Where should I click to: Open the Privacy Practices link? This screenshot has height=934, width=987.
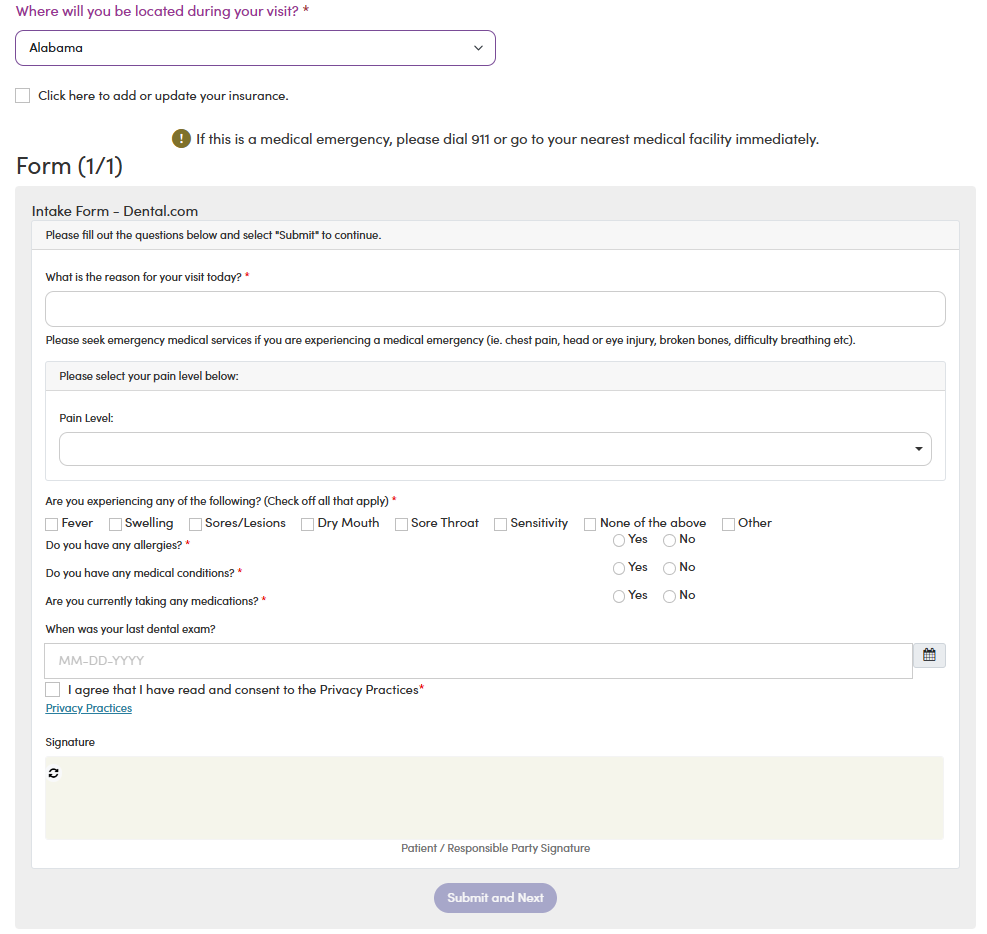(x=89, y=708)
